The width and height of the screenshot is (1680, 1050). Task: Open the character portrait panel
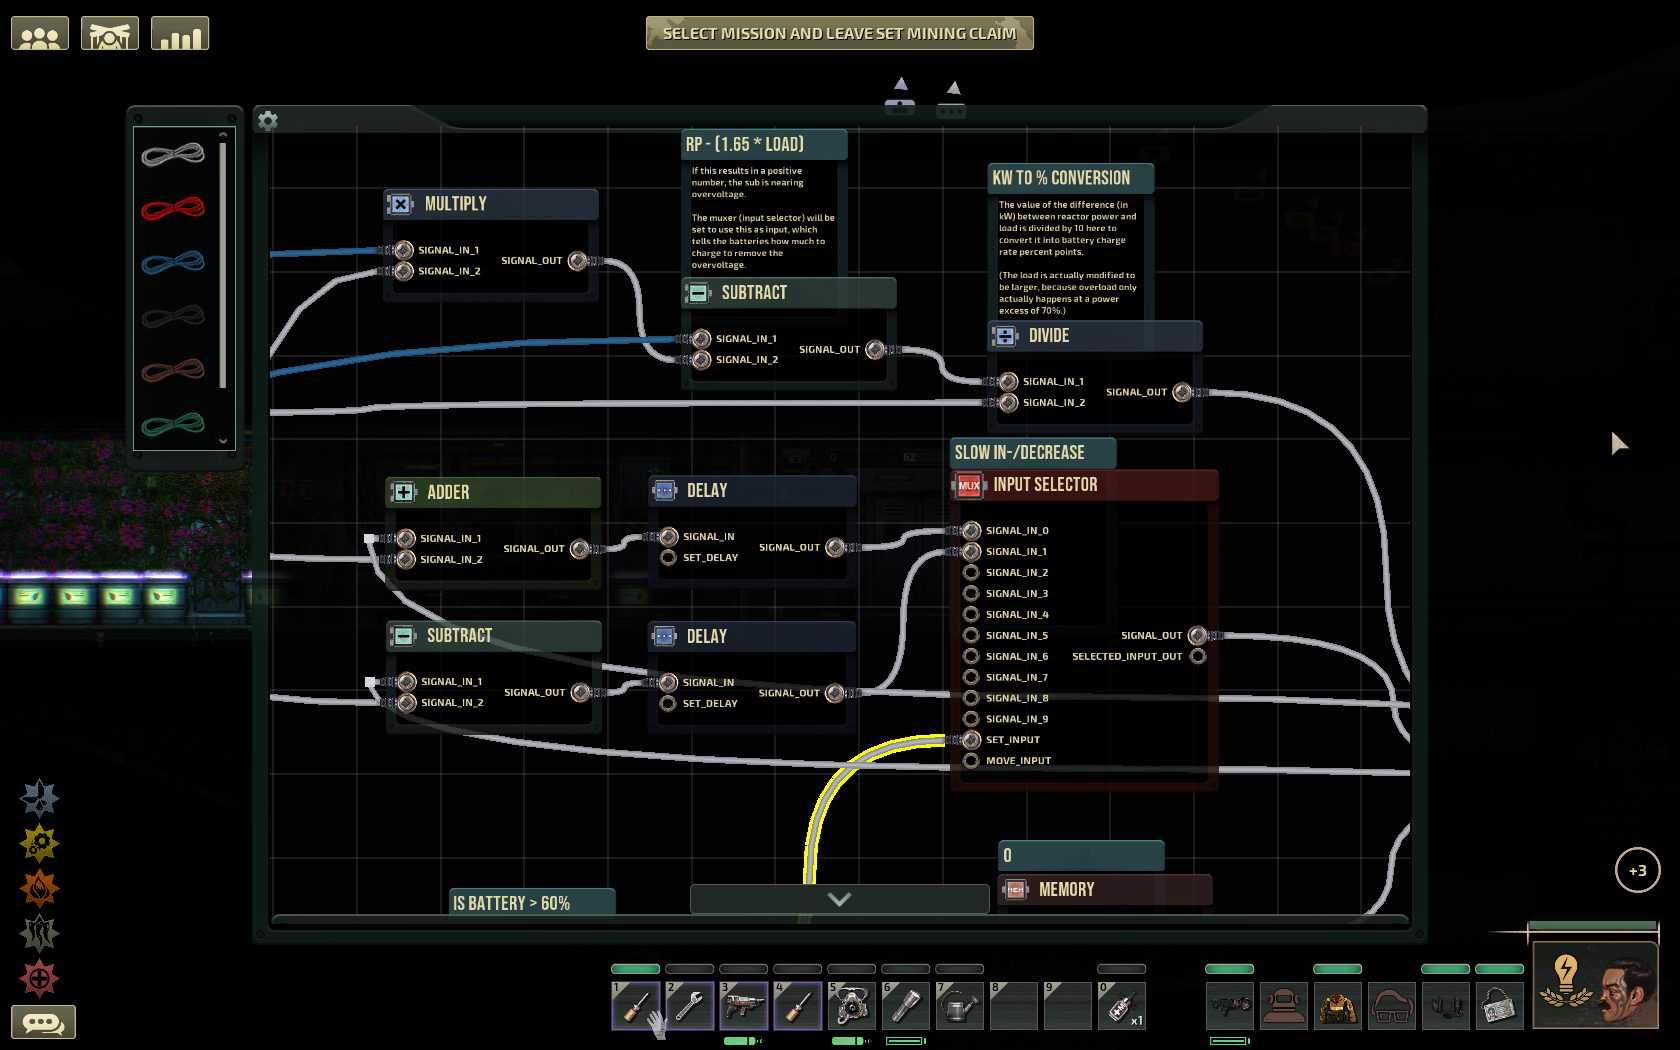tap(1596, 985)
